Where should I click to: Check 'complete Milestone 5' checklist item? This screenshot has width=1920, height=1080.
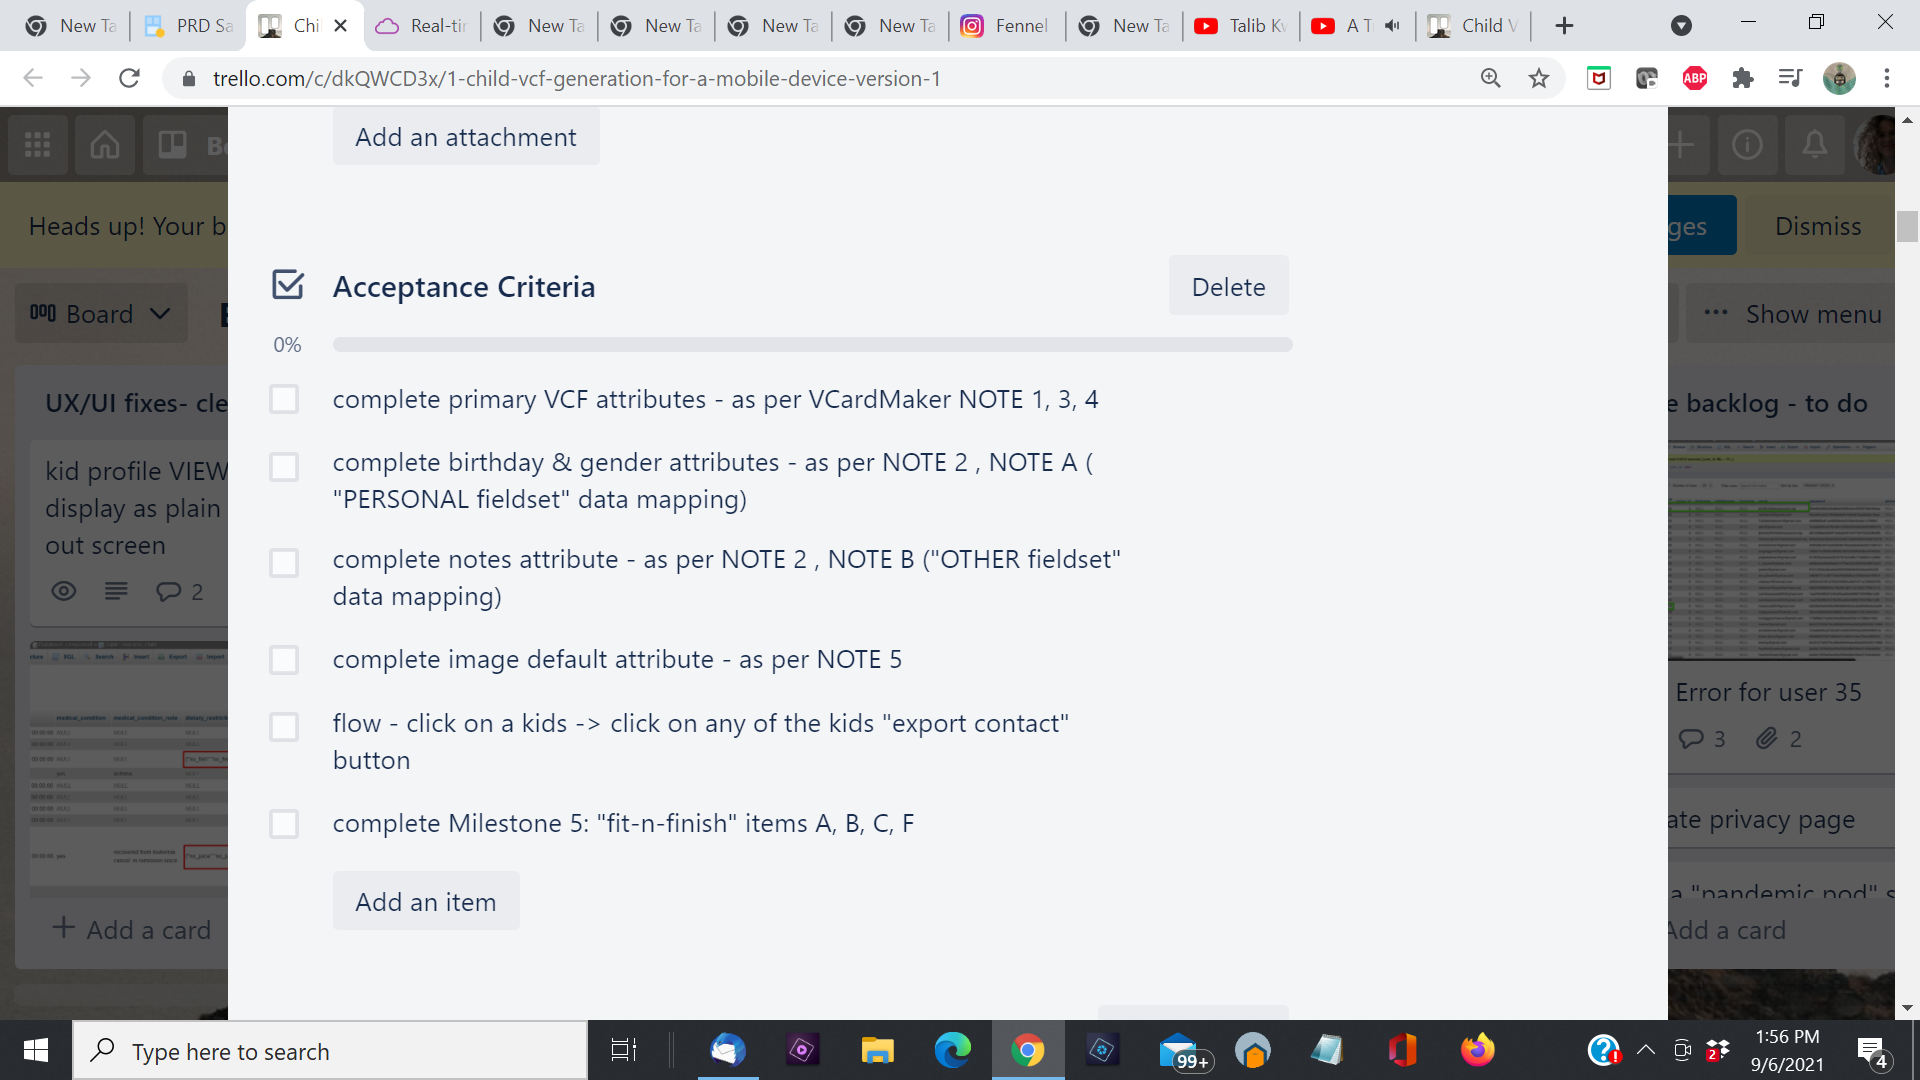(x=284, y=823)
